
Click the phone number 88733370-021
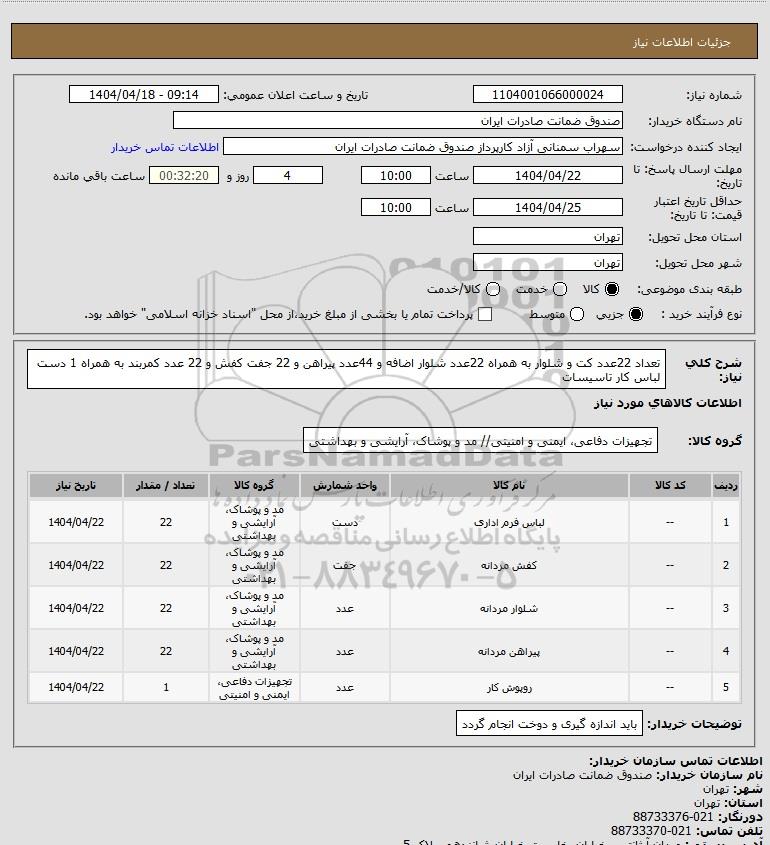(651, 832)
